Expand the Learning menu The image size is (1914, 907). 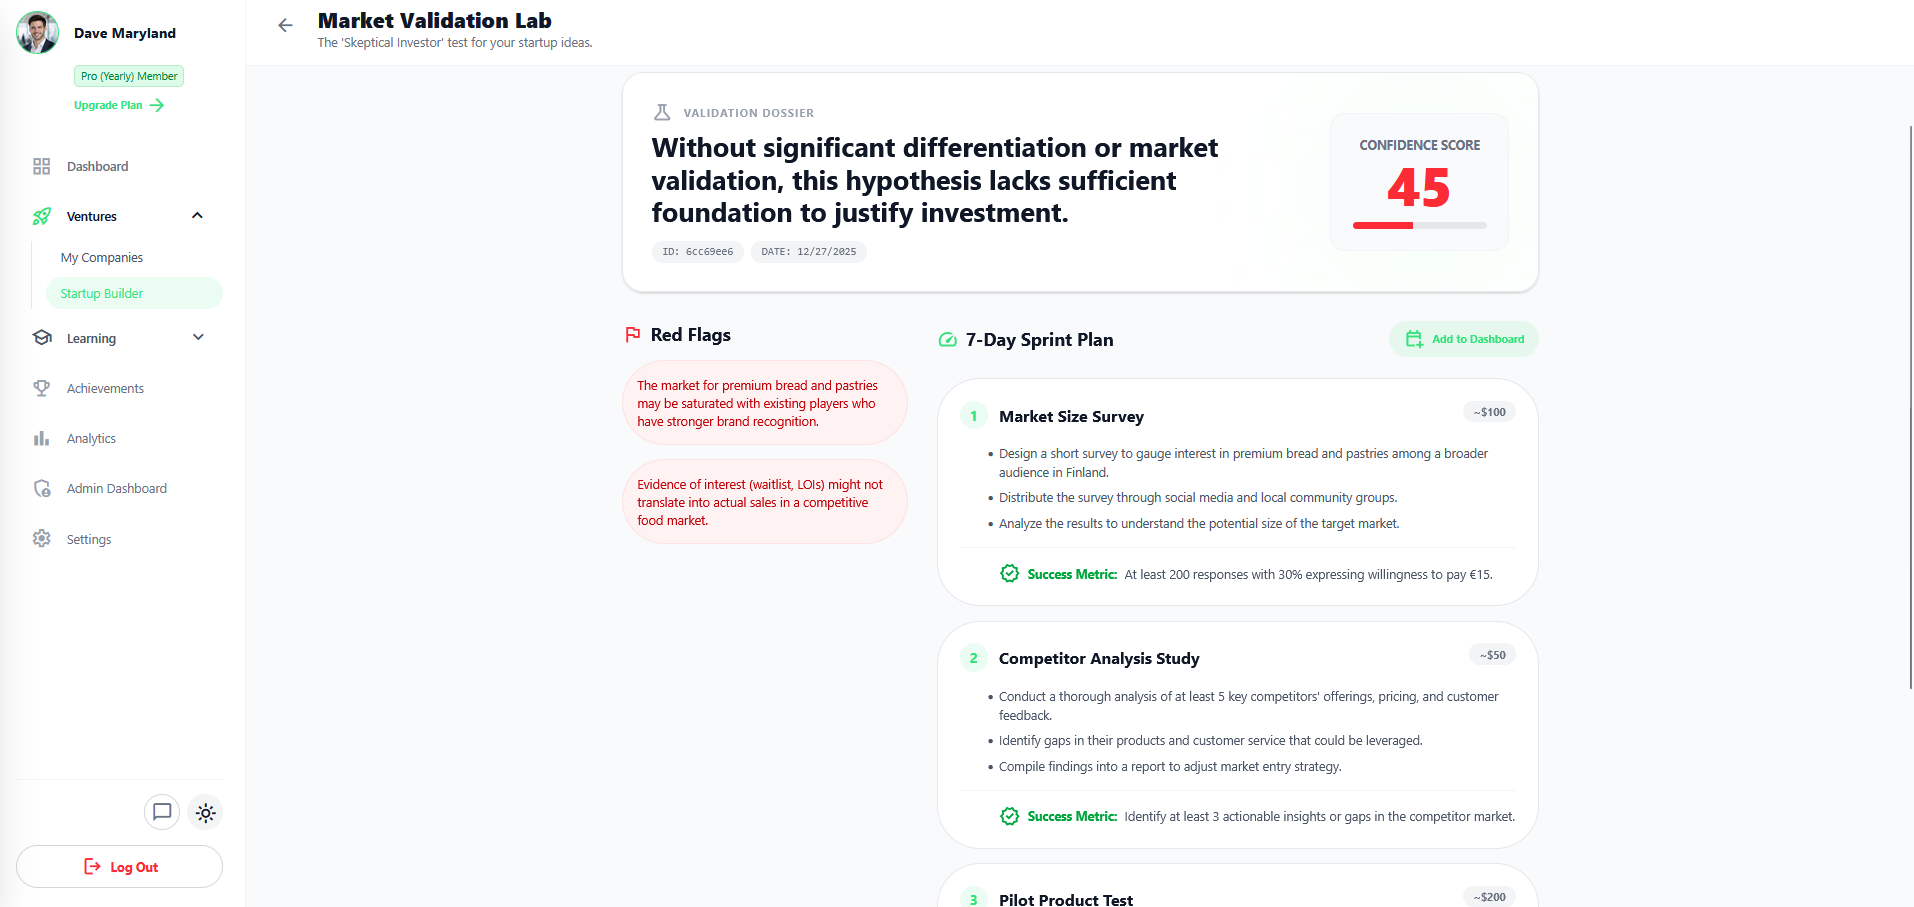(x=198, y=338)
